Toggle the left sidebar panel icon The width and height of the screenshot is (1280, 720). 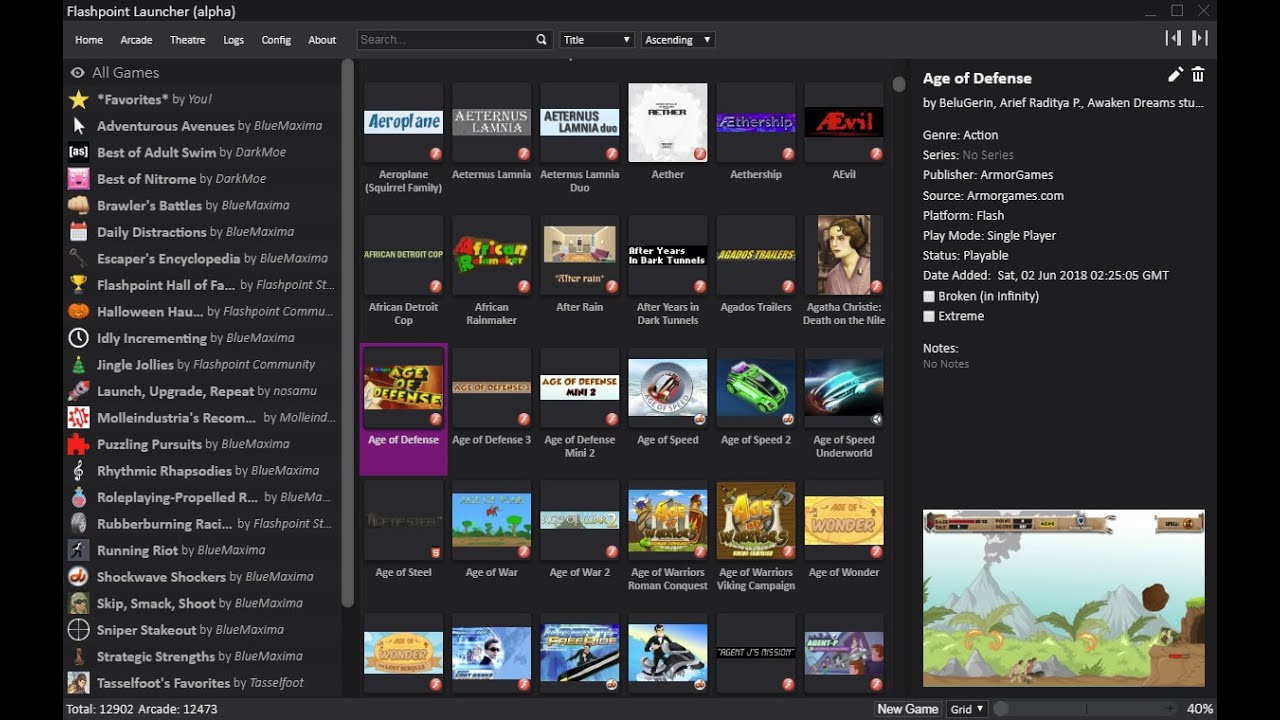click(1173, 38)
